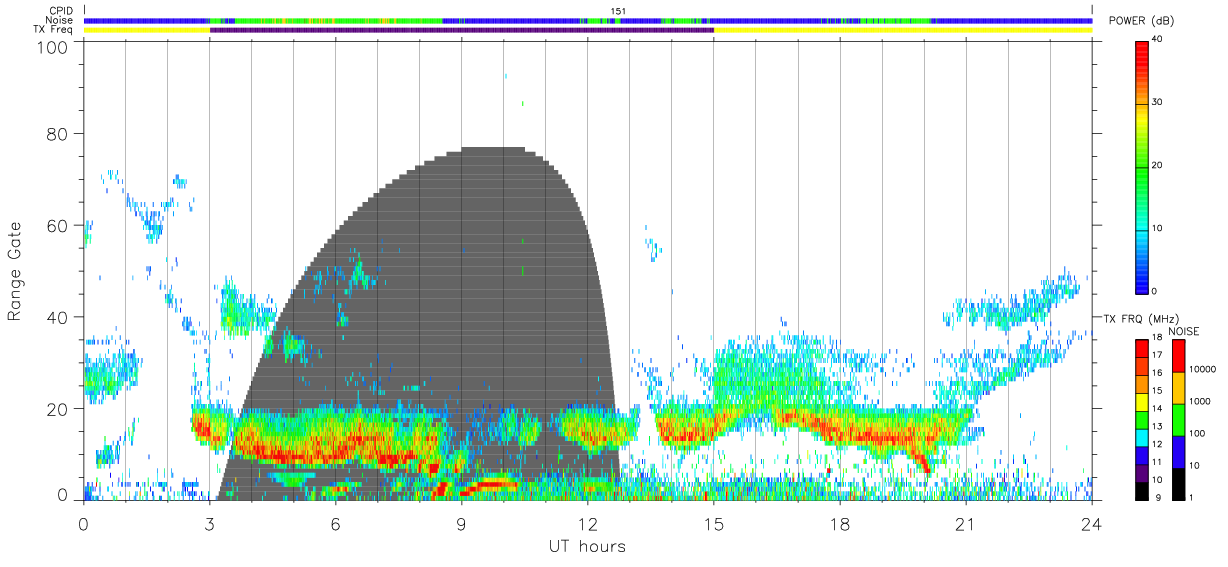The image size is (1228, 567).
Task: Click the x-axis tick label "15"
Action: (x=714, y=523)
